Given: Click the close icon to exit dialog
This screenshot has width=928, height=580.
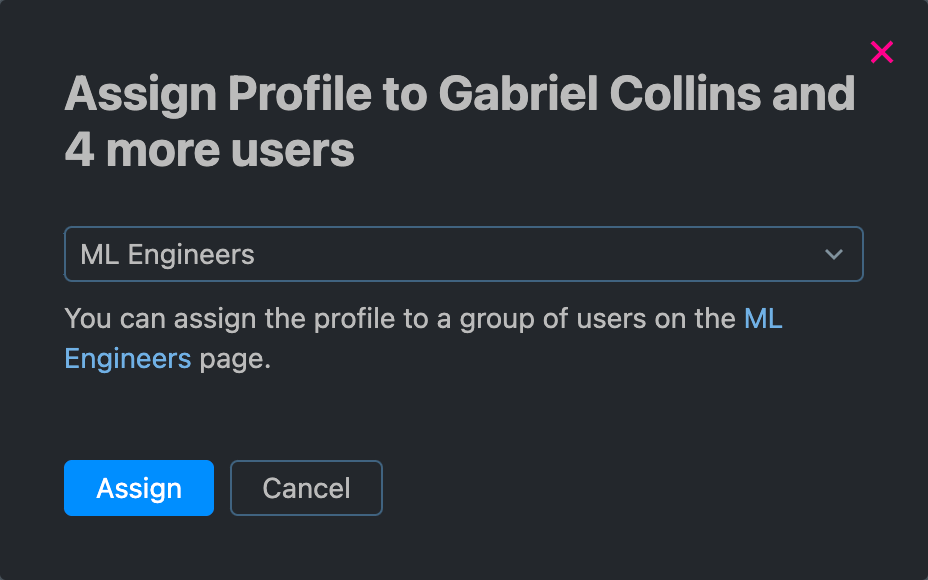Looking at the screenshot, I should click(880, 52).
